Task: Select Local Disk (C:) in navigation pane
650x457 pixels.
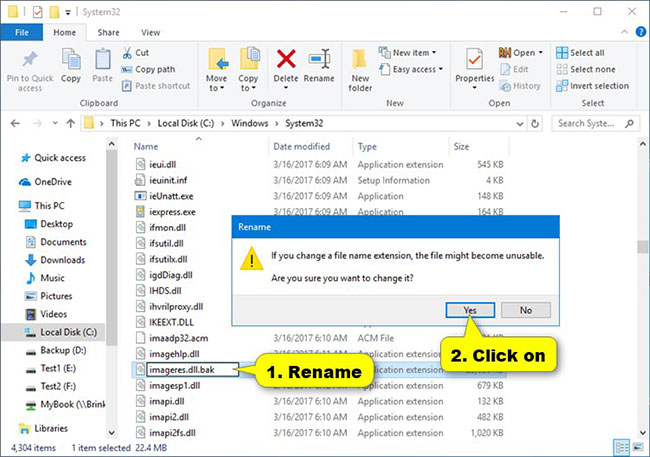Action: 70,330
